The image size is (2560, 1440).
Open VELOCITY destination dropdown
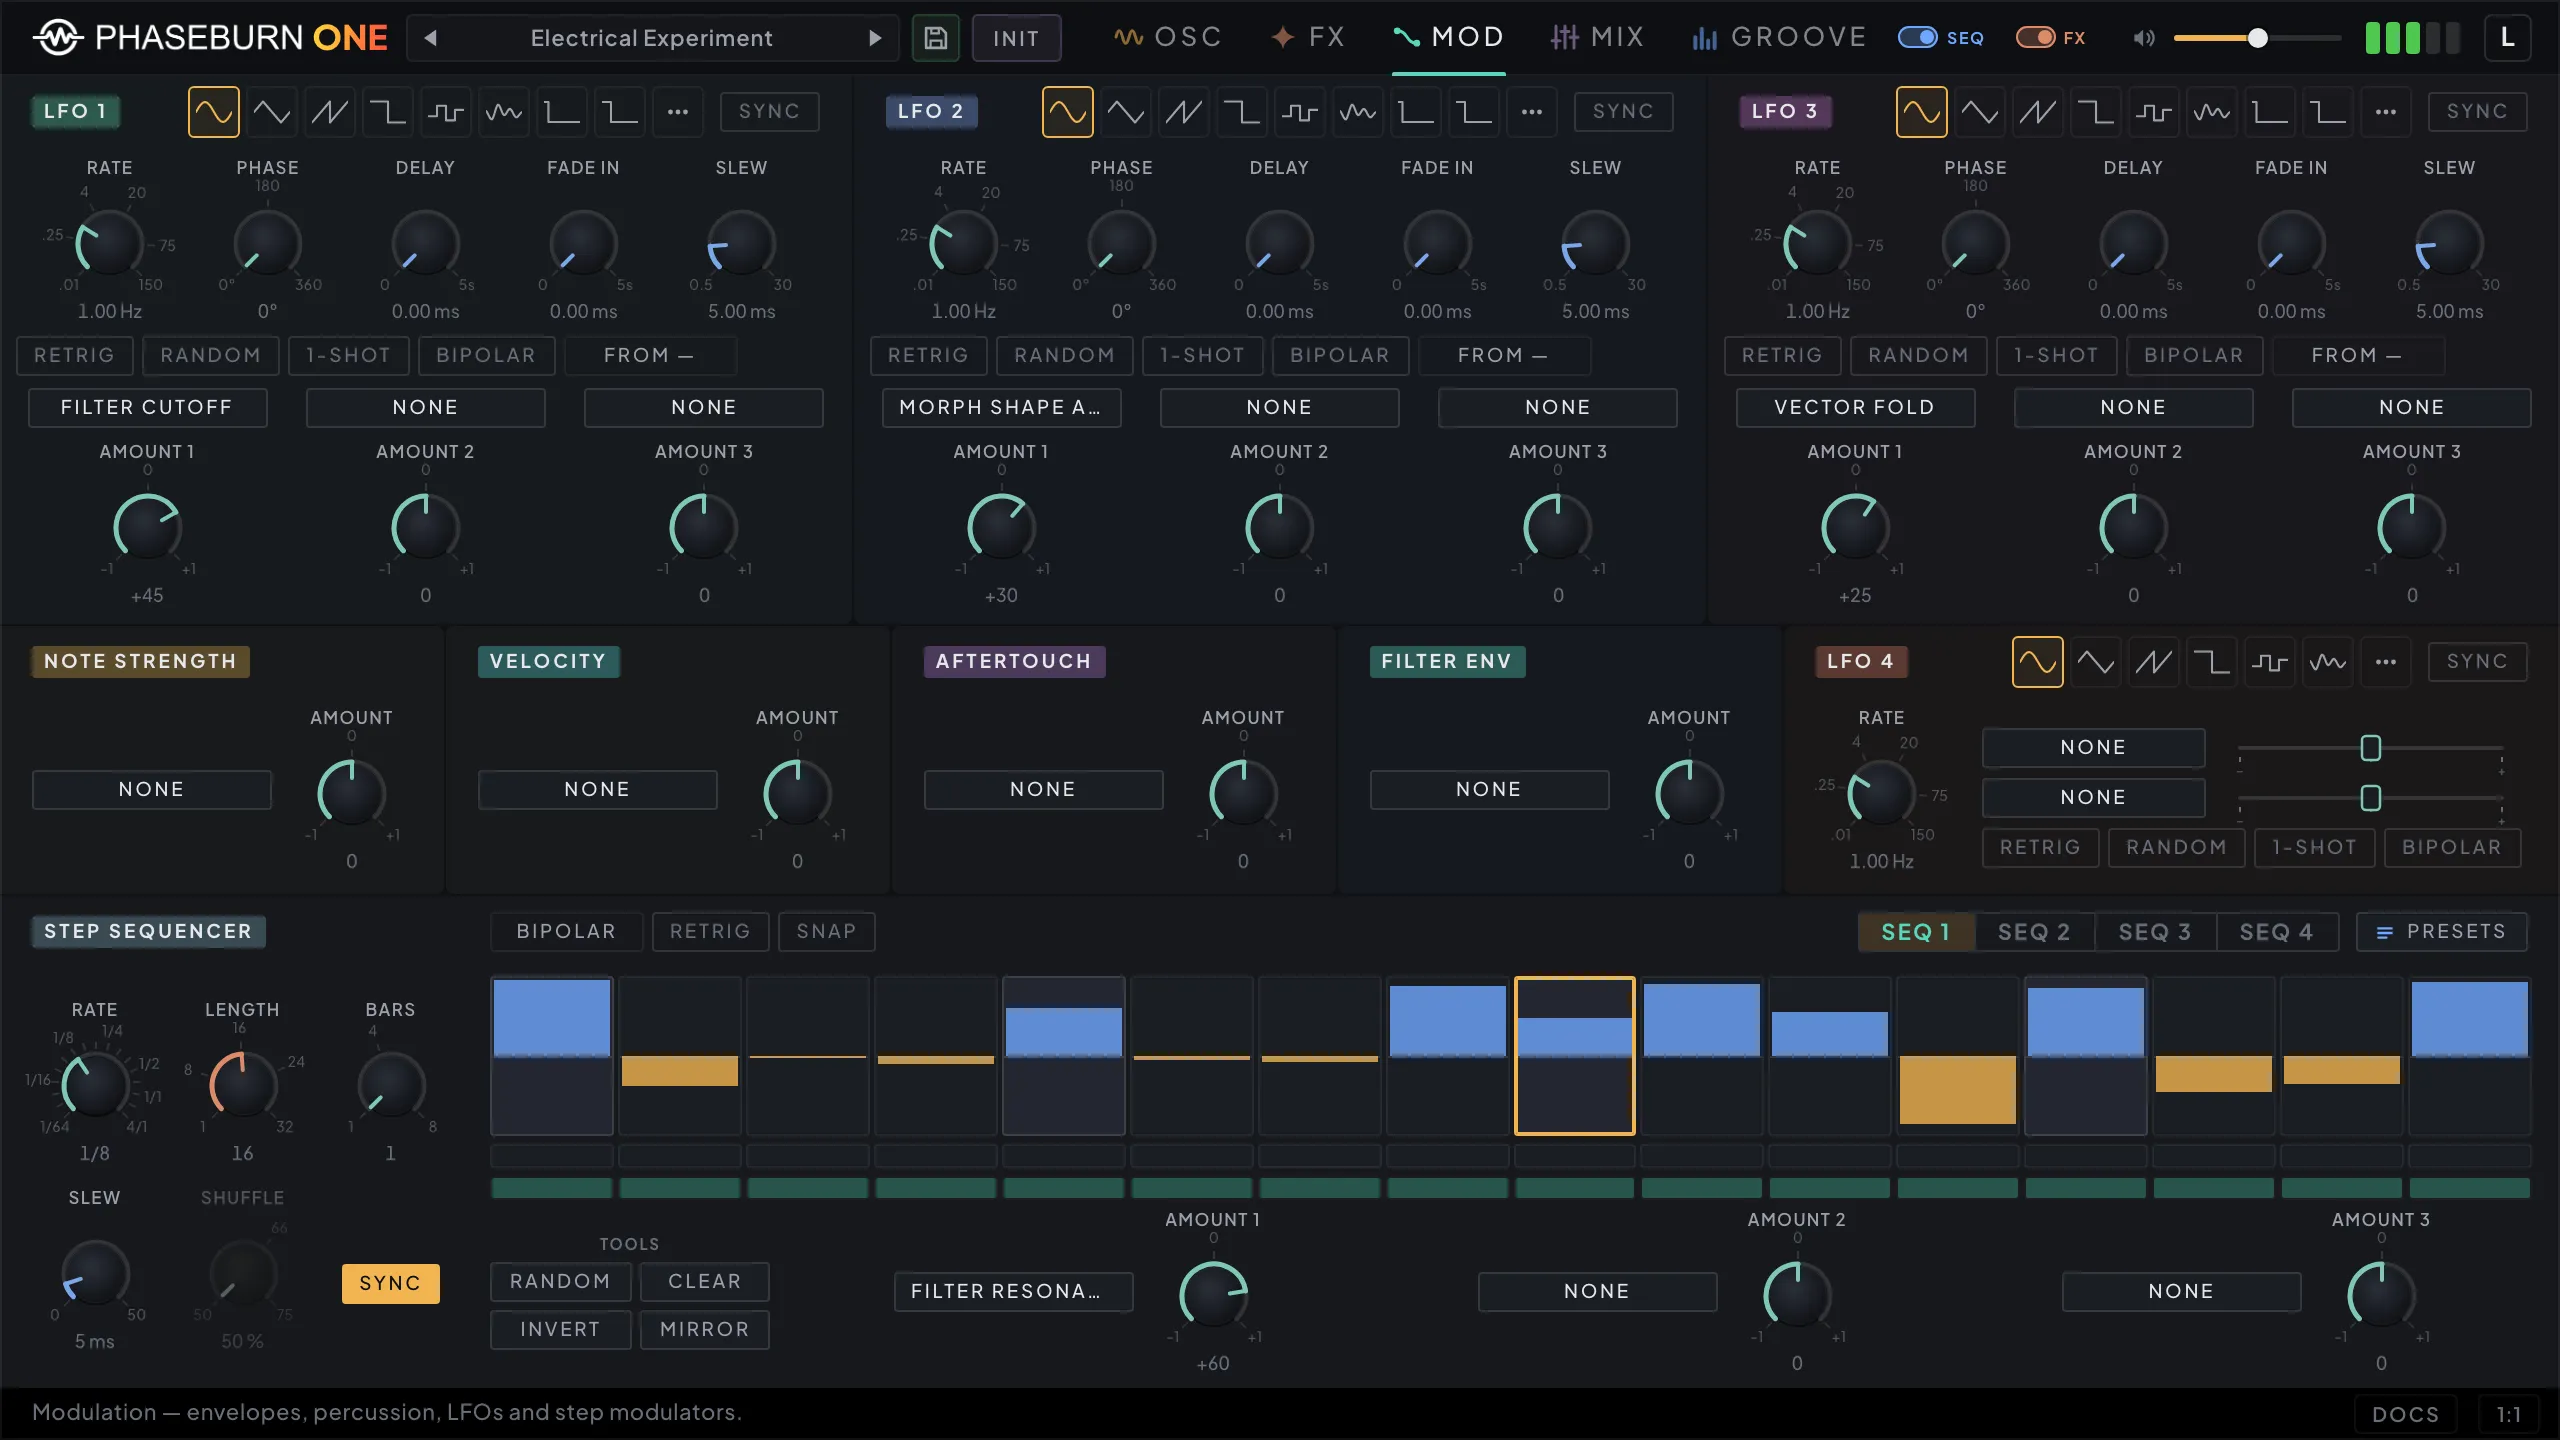pyautogui.click(x=598, y=790)
